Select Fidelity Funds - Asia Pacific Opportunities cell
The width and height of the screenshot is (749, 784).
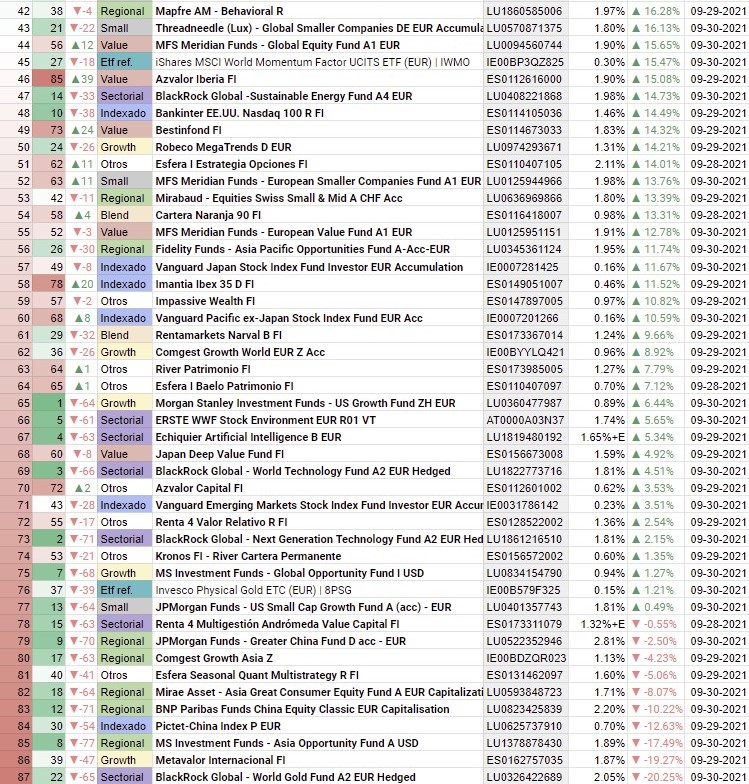318,249
